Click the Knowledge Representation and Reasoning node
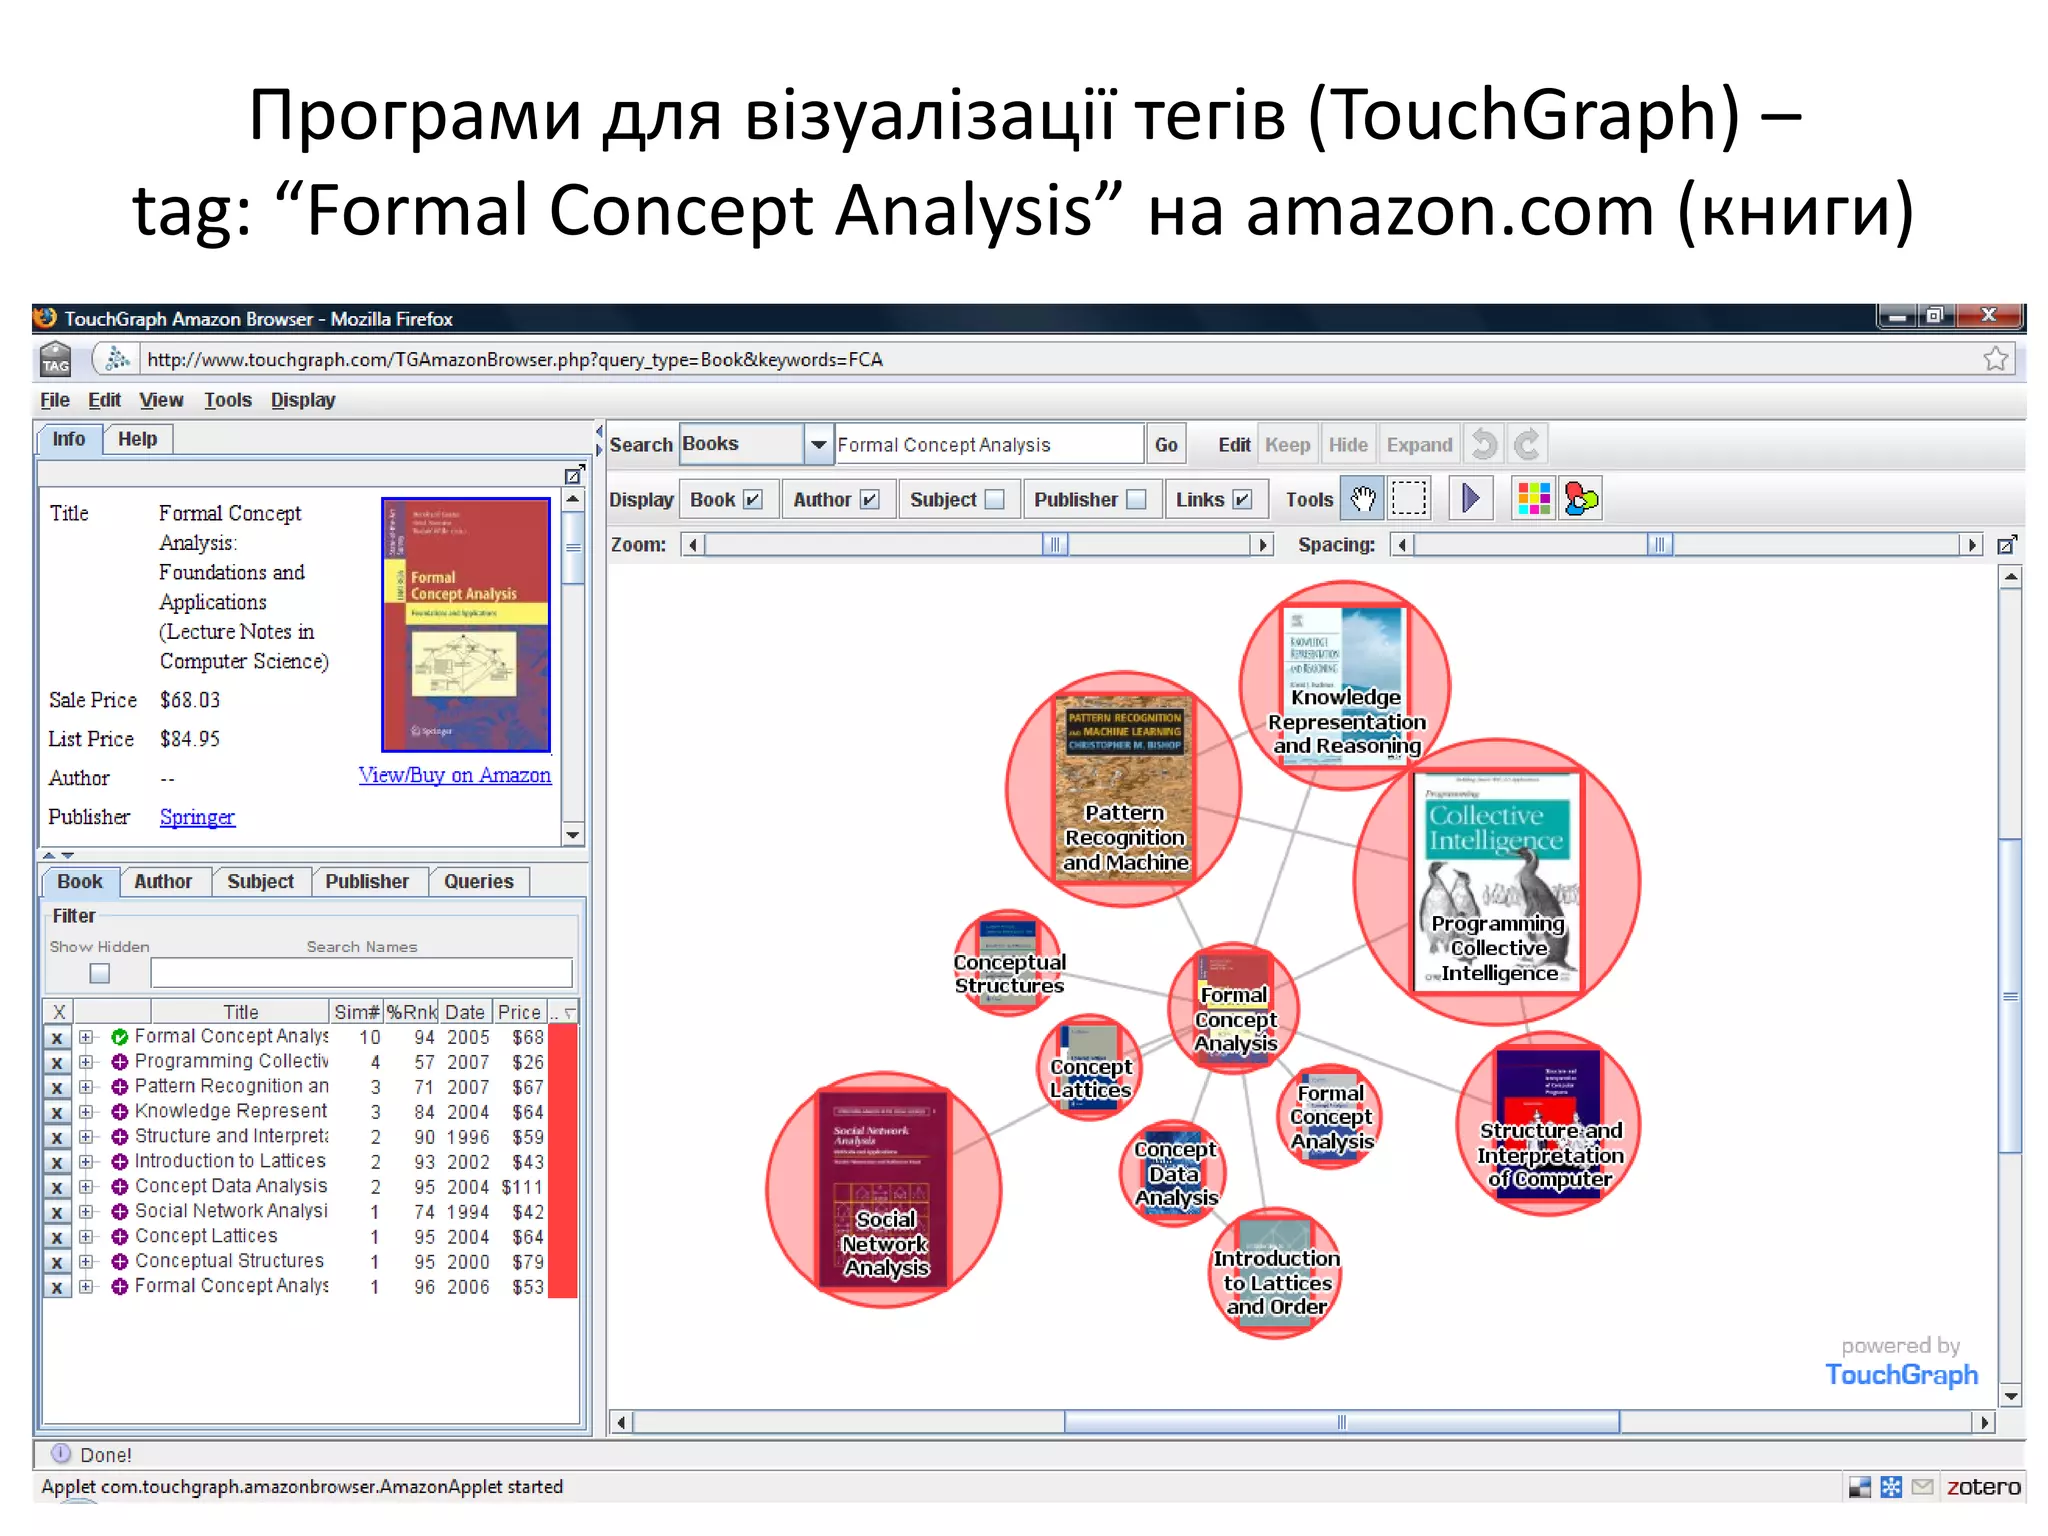 1345,686
